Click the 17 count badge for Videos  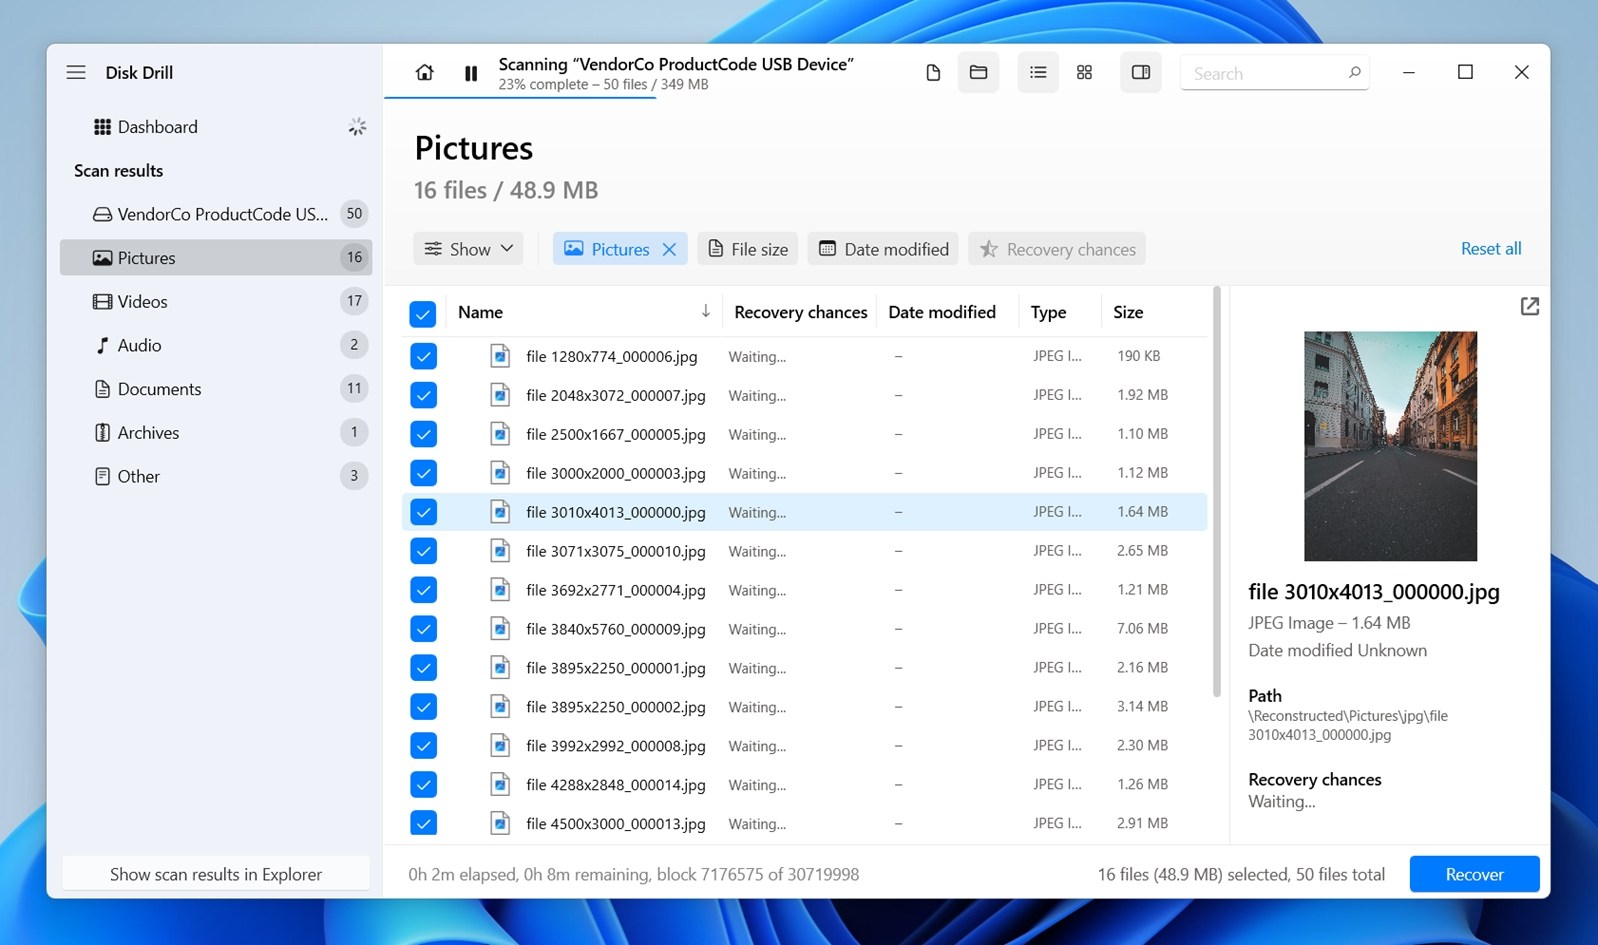coord(354,301)
